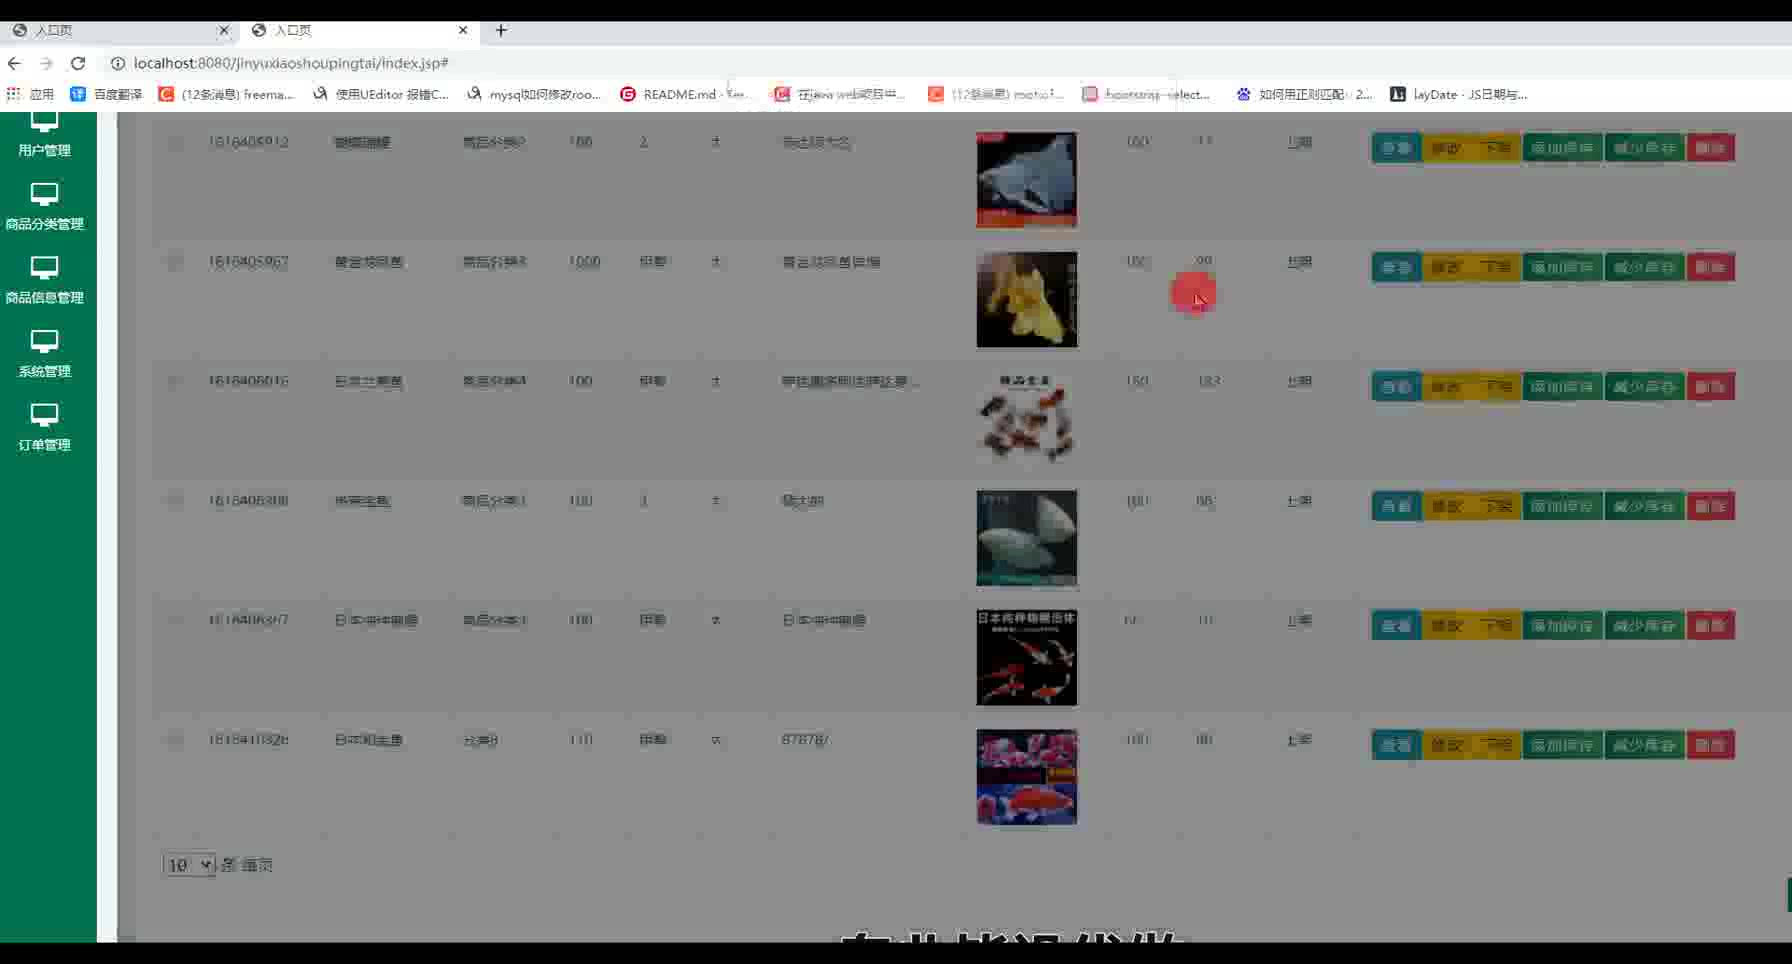Click the red delete button in the black koi poster row
The width and height of the screenshot is (1792, 964).
pos(1711,626)
